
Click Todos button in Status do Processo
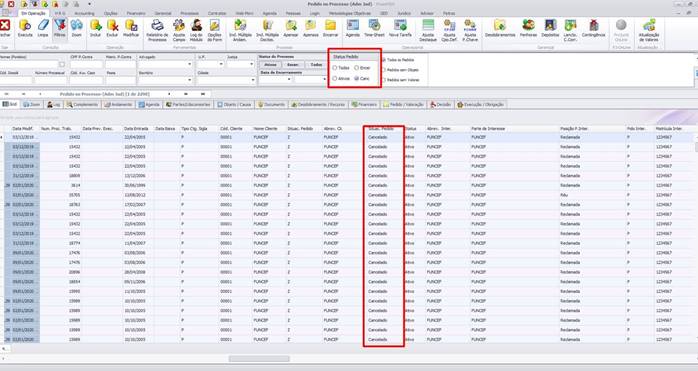[316, 65]
